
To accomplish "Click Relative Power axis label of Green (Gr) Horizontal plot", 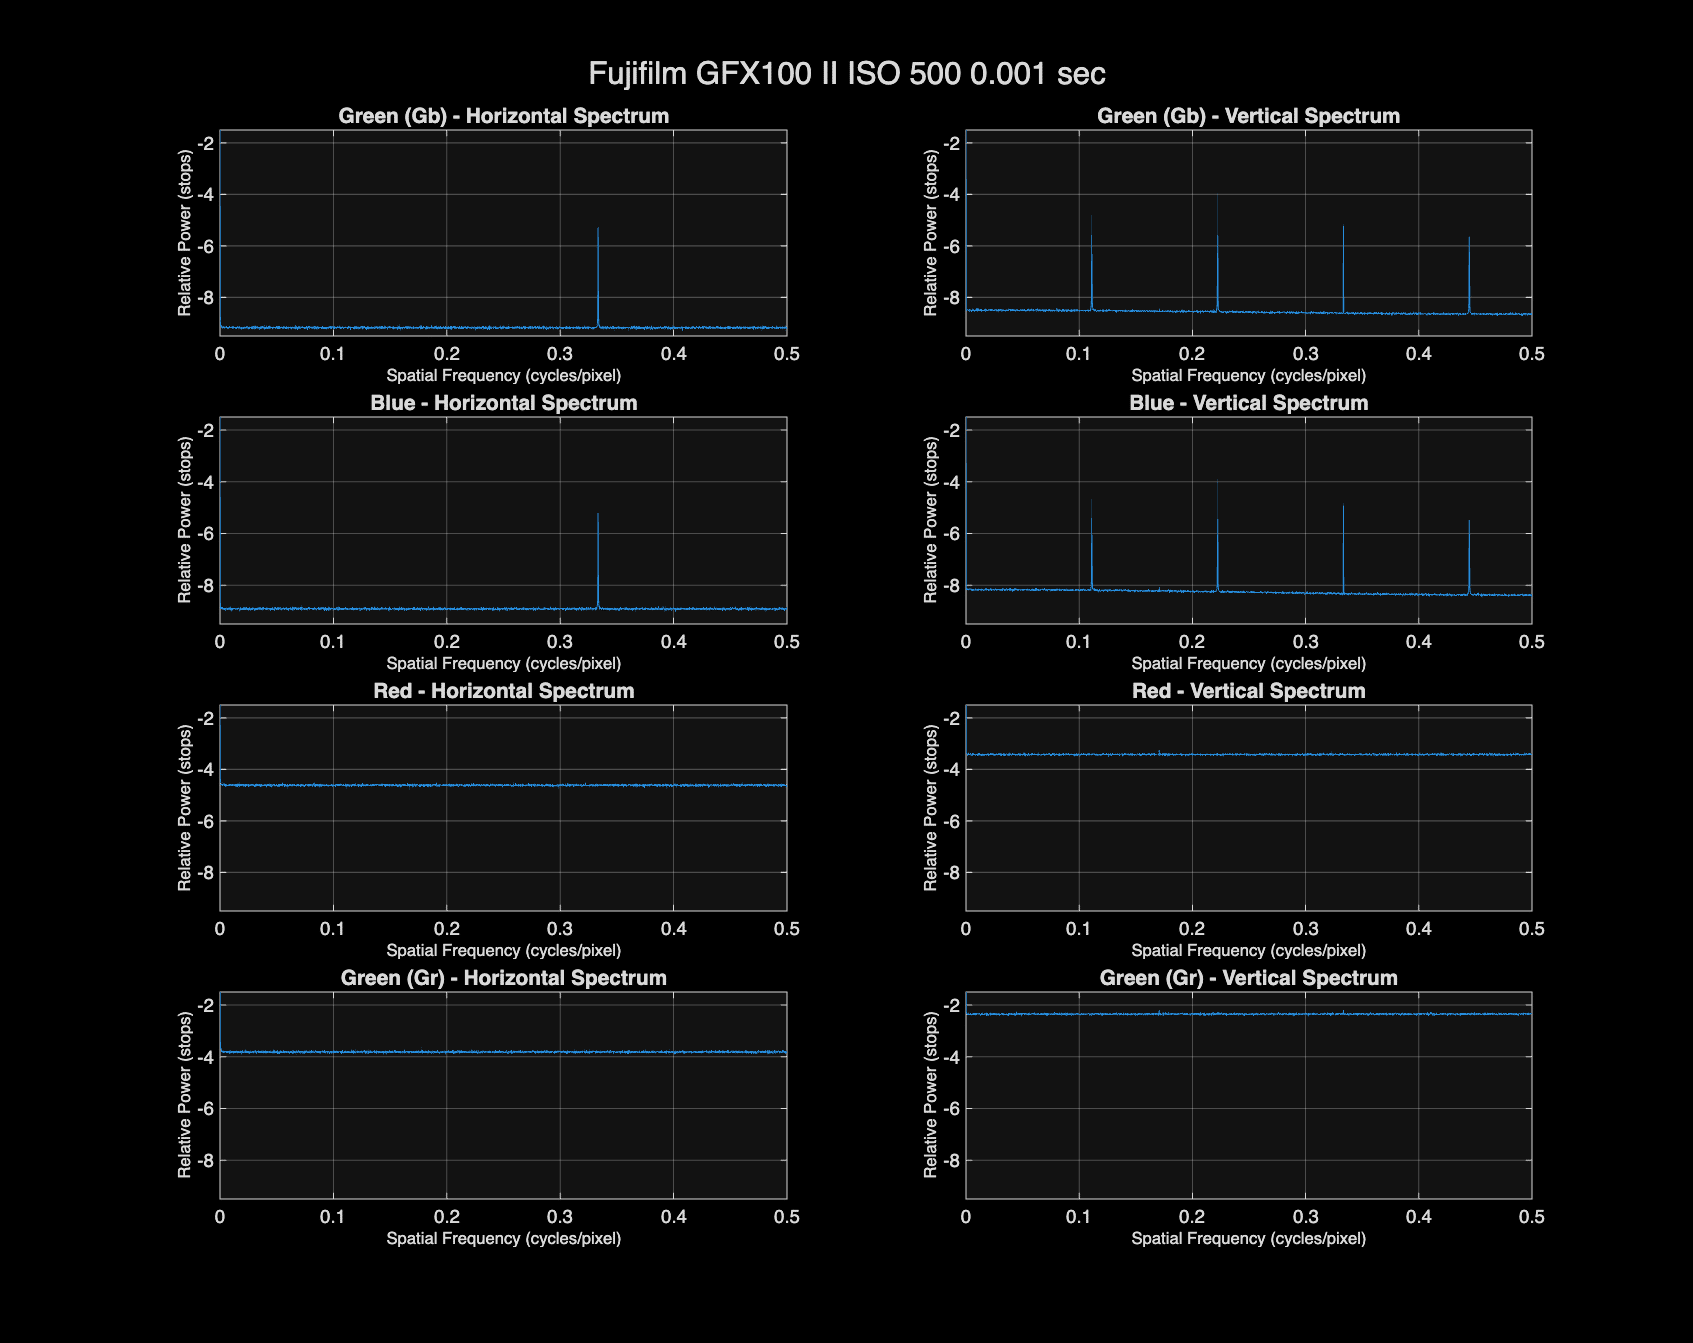I will [185, 1095].
